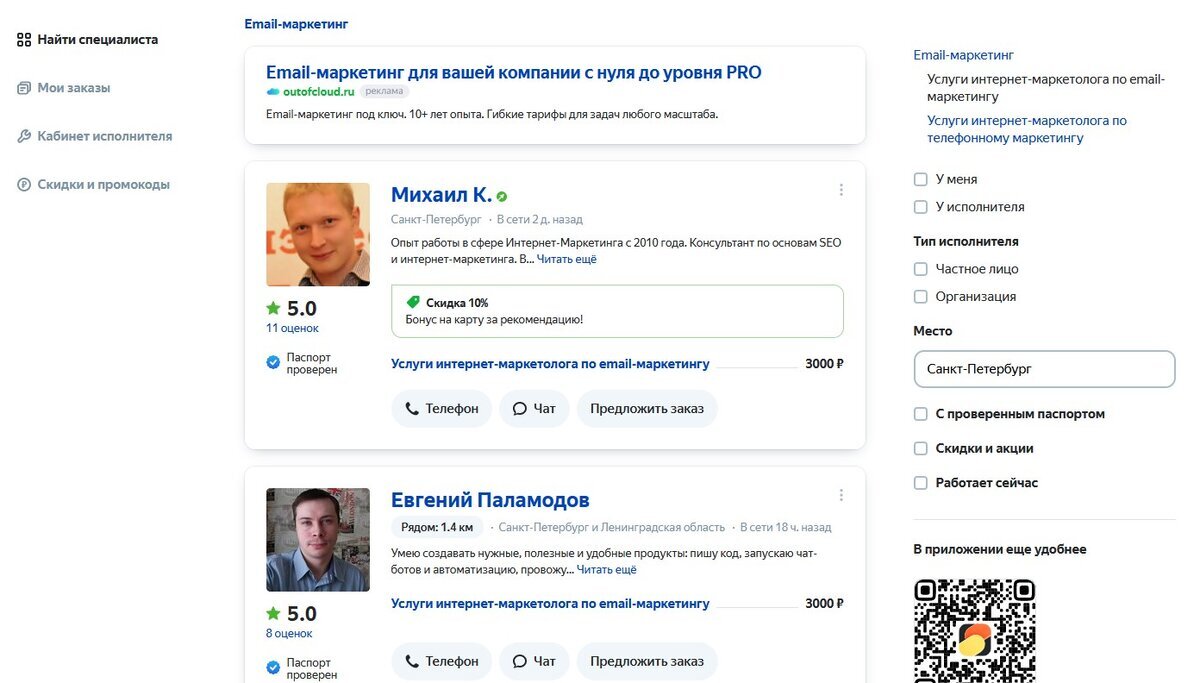Click the Кабинет исполнителя wrench icon

tap(24, 136)
